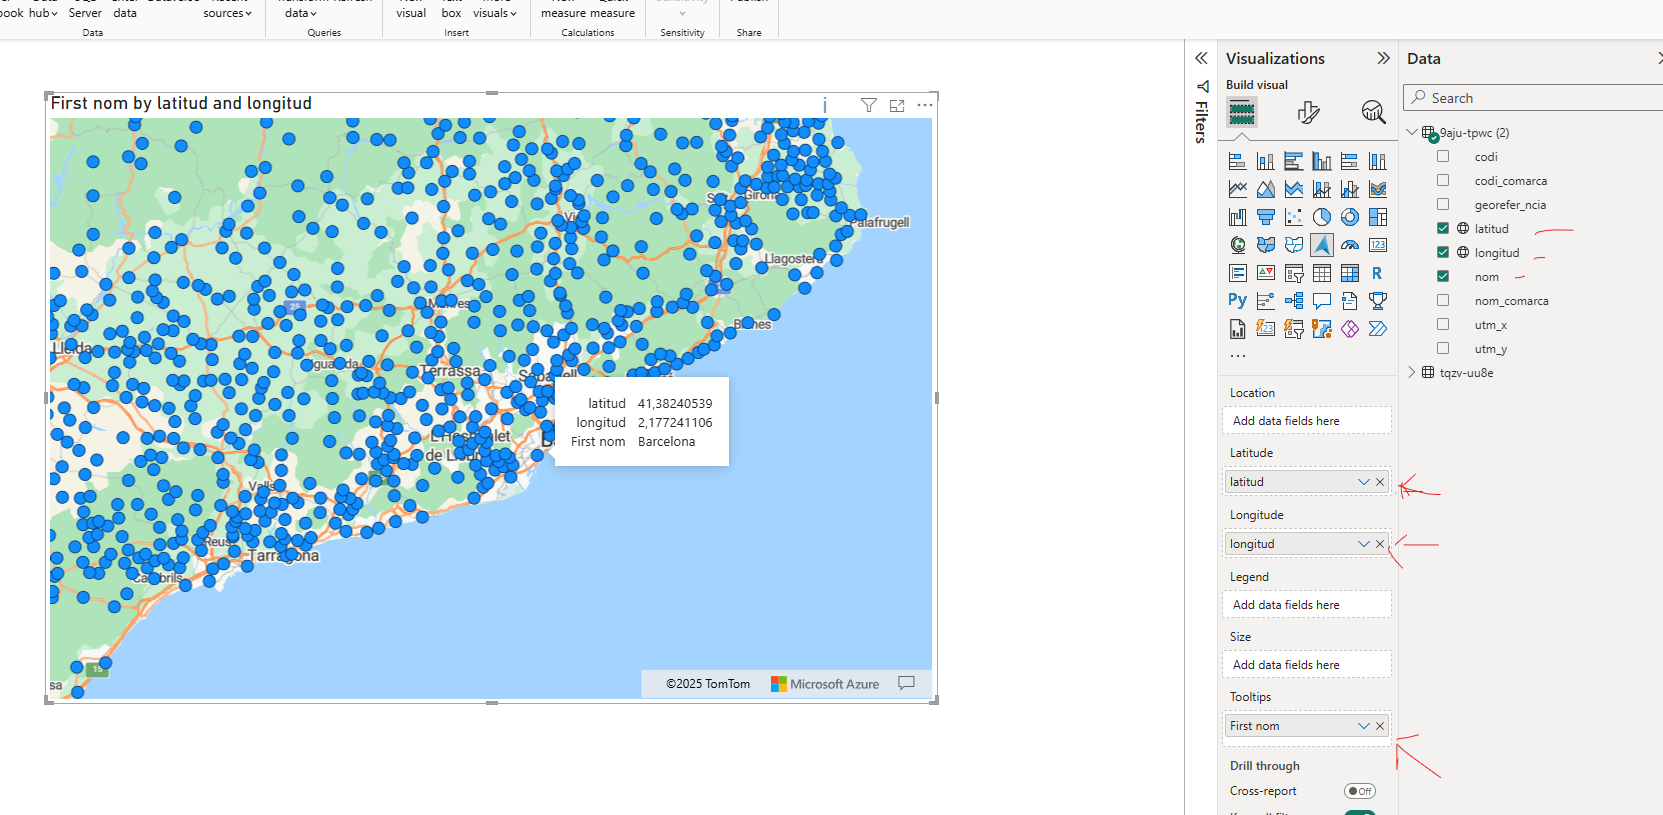The height and width of the screenshot is (815, 1663).
Task: Uncheck the latitud field checkbox
Action: (x=1443, y=228)
